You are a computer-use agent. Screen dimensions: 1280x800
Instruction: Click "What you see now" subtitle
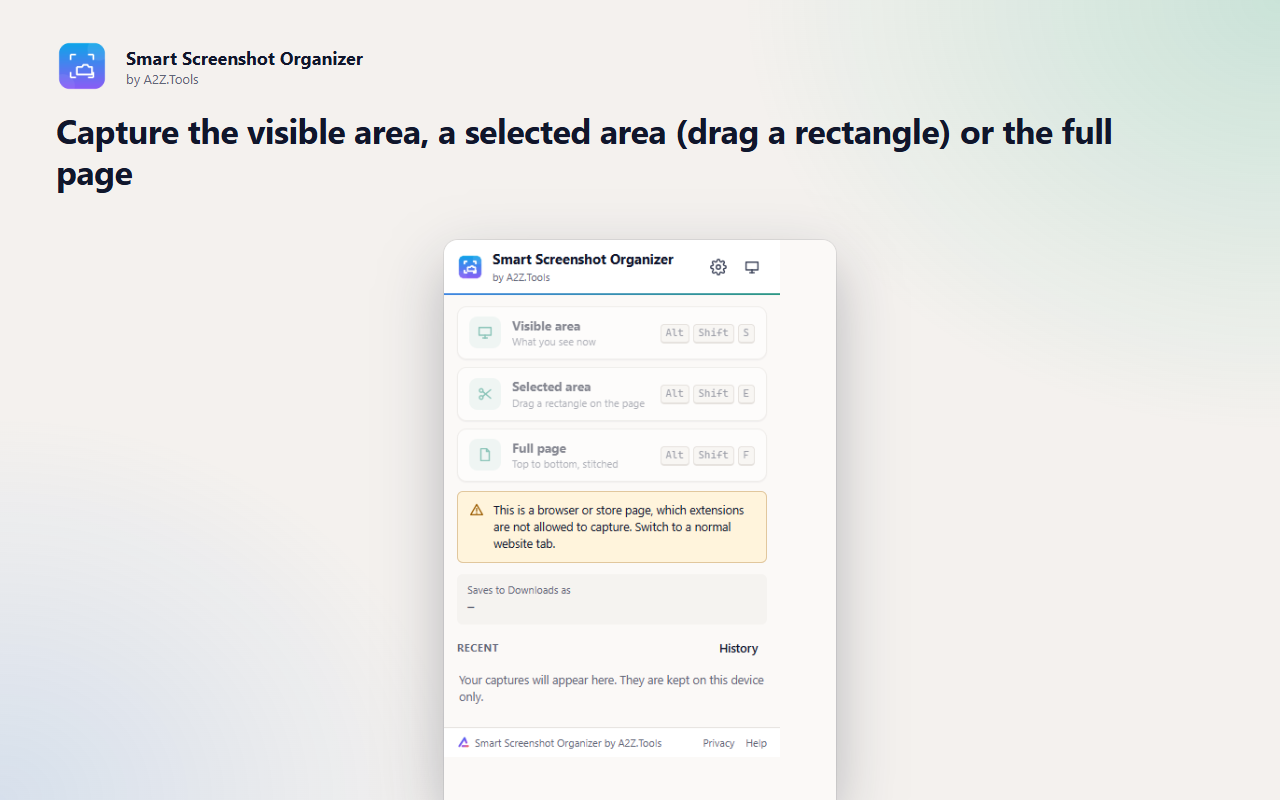[x=554, y=342]
